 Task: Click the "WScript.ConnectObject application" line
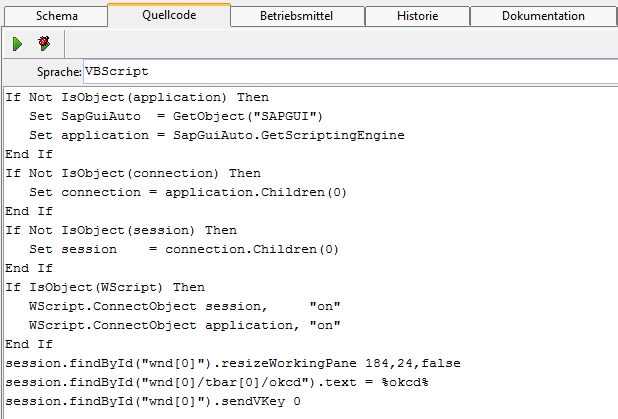point(184,325)
